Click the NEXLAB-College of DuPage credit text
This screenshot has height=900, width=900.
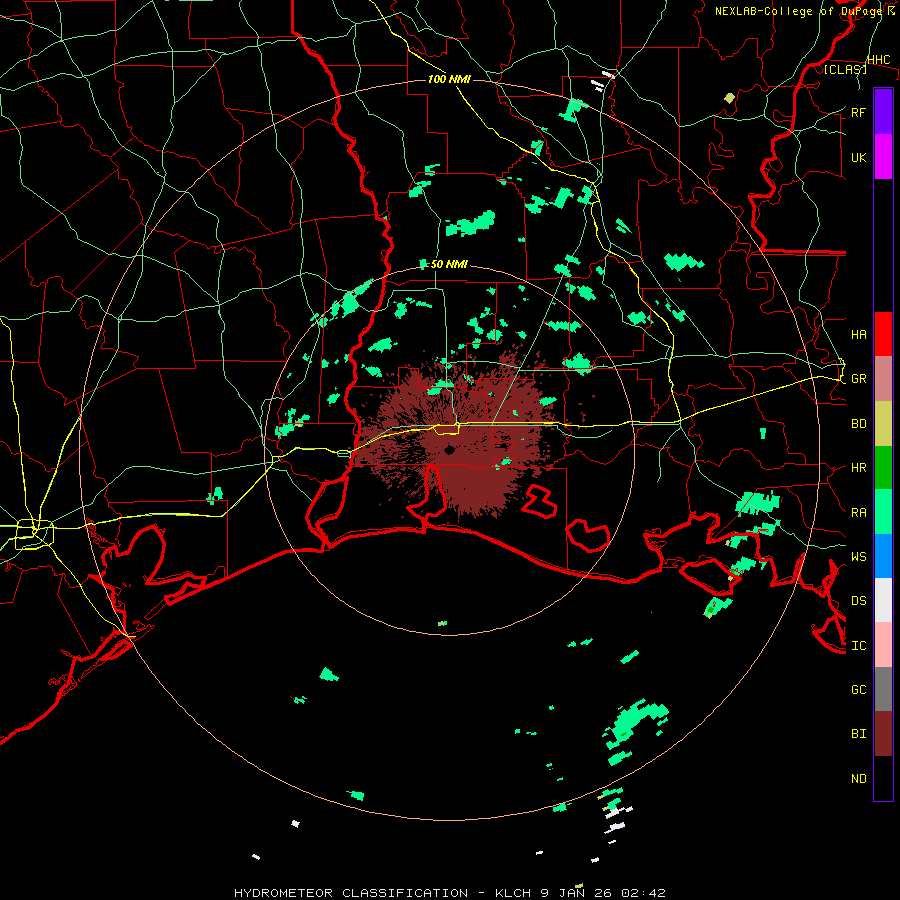click(x=800, y=11)
